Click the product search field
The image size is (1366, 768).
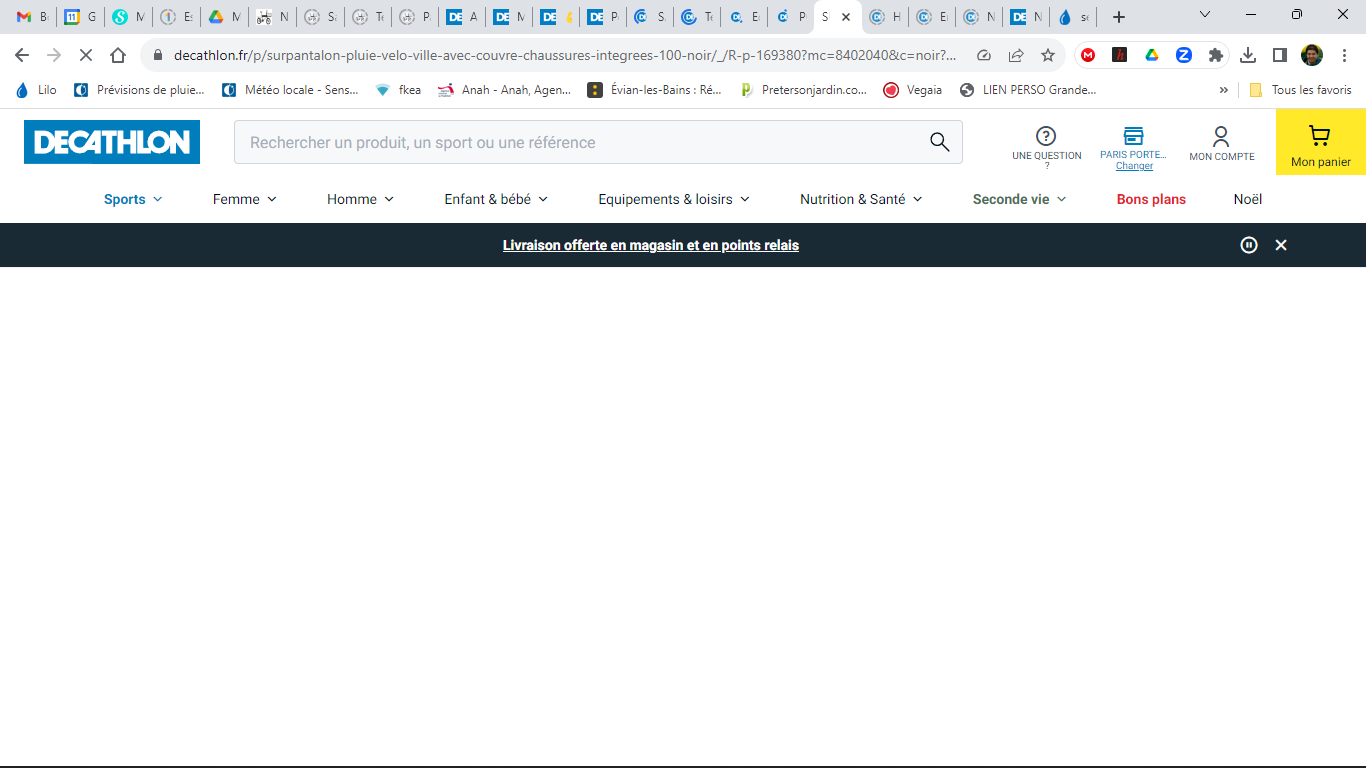pyautogui.click(x=580, y=142)
